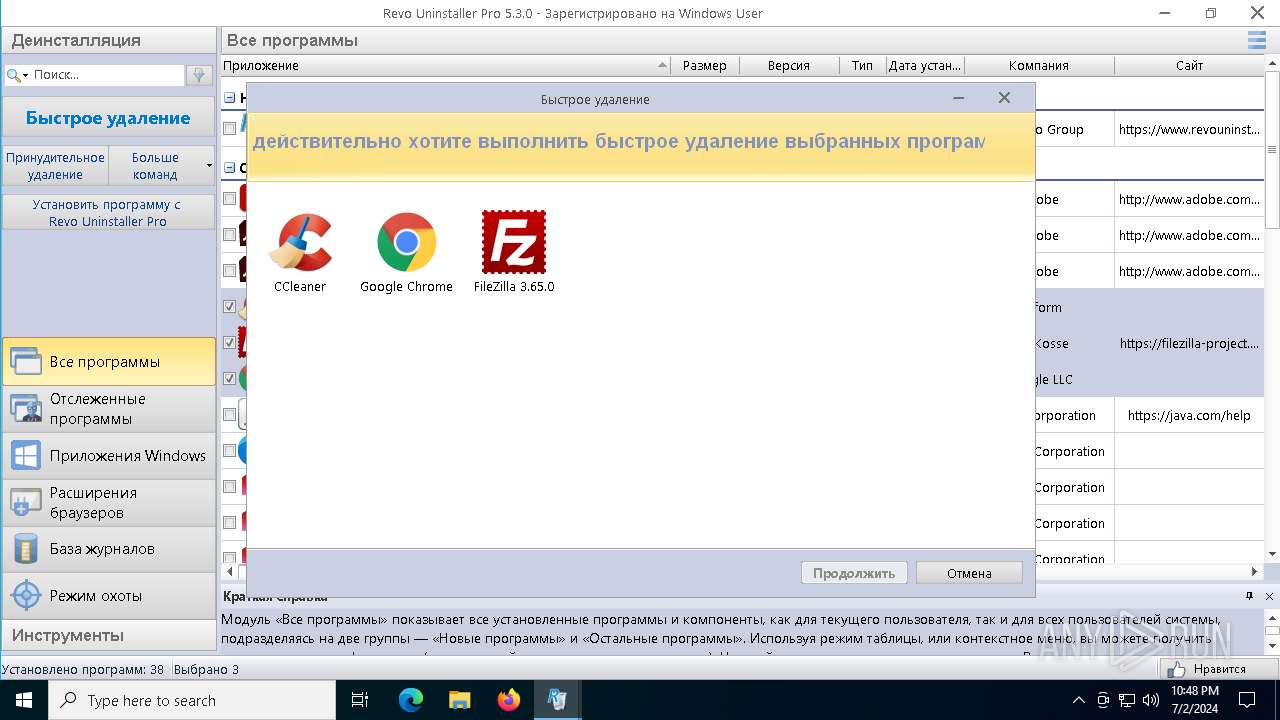The width and height of the screenshot is (1280, 720).
Task: Click the Продолжить button in the dialog
Action: [854, 573]
